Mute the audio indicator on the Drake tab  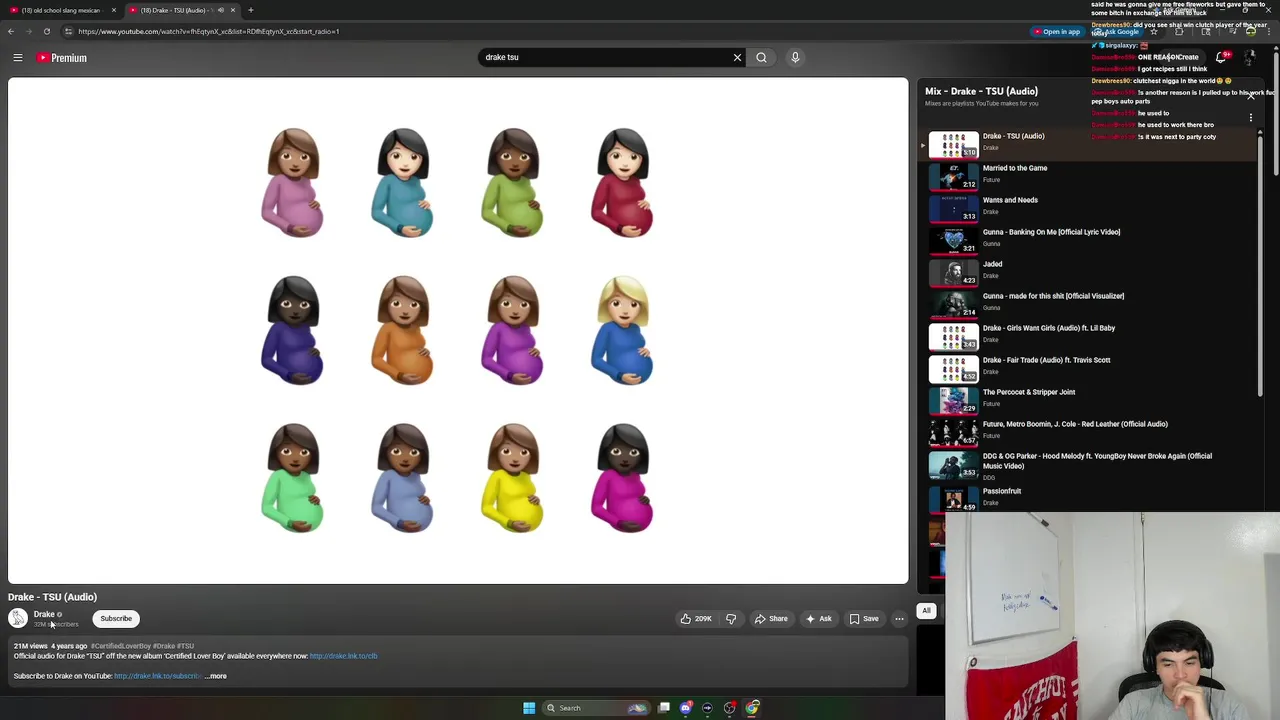coord(220,10)
